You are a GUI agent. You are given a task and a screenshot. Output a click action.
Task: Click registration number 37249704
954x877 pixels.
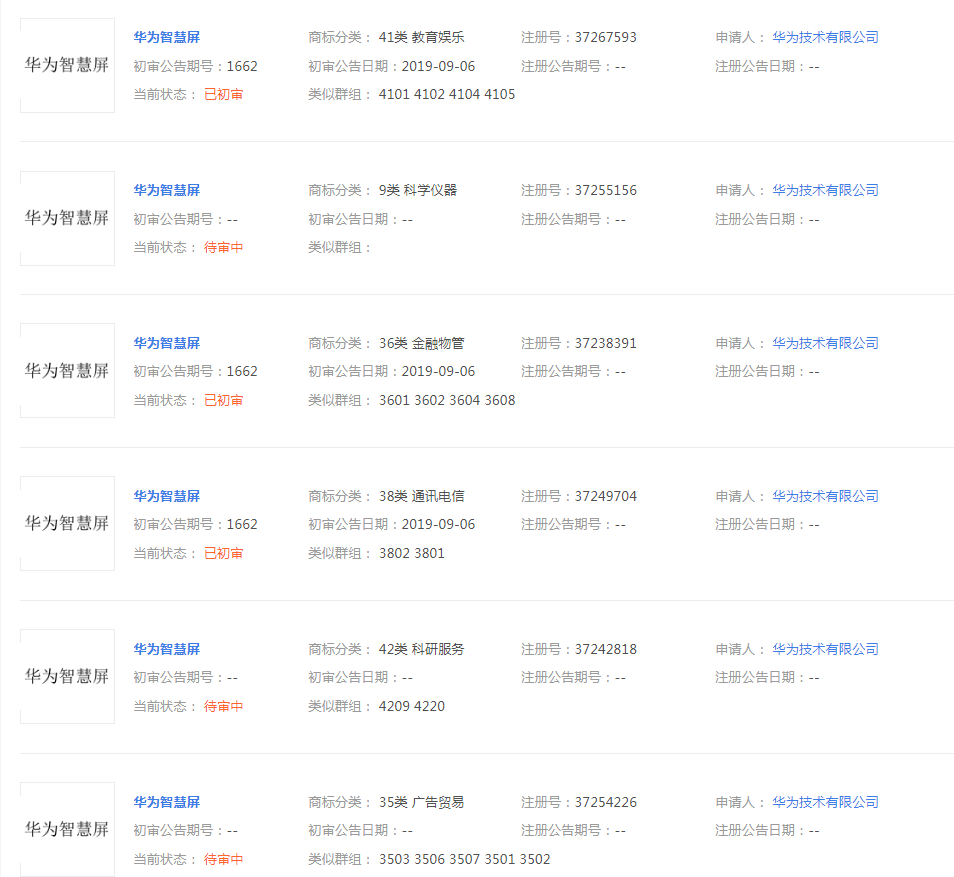[x=605, y=496]
